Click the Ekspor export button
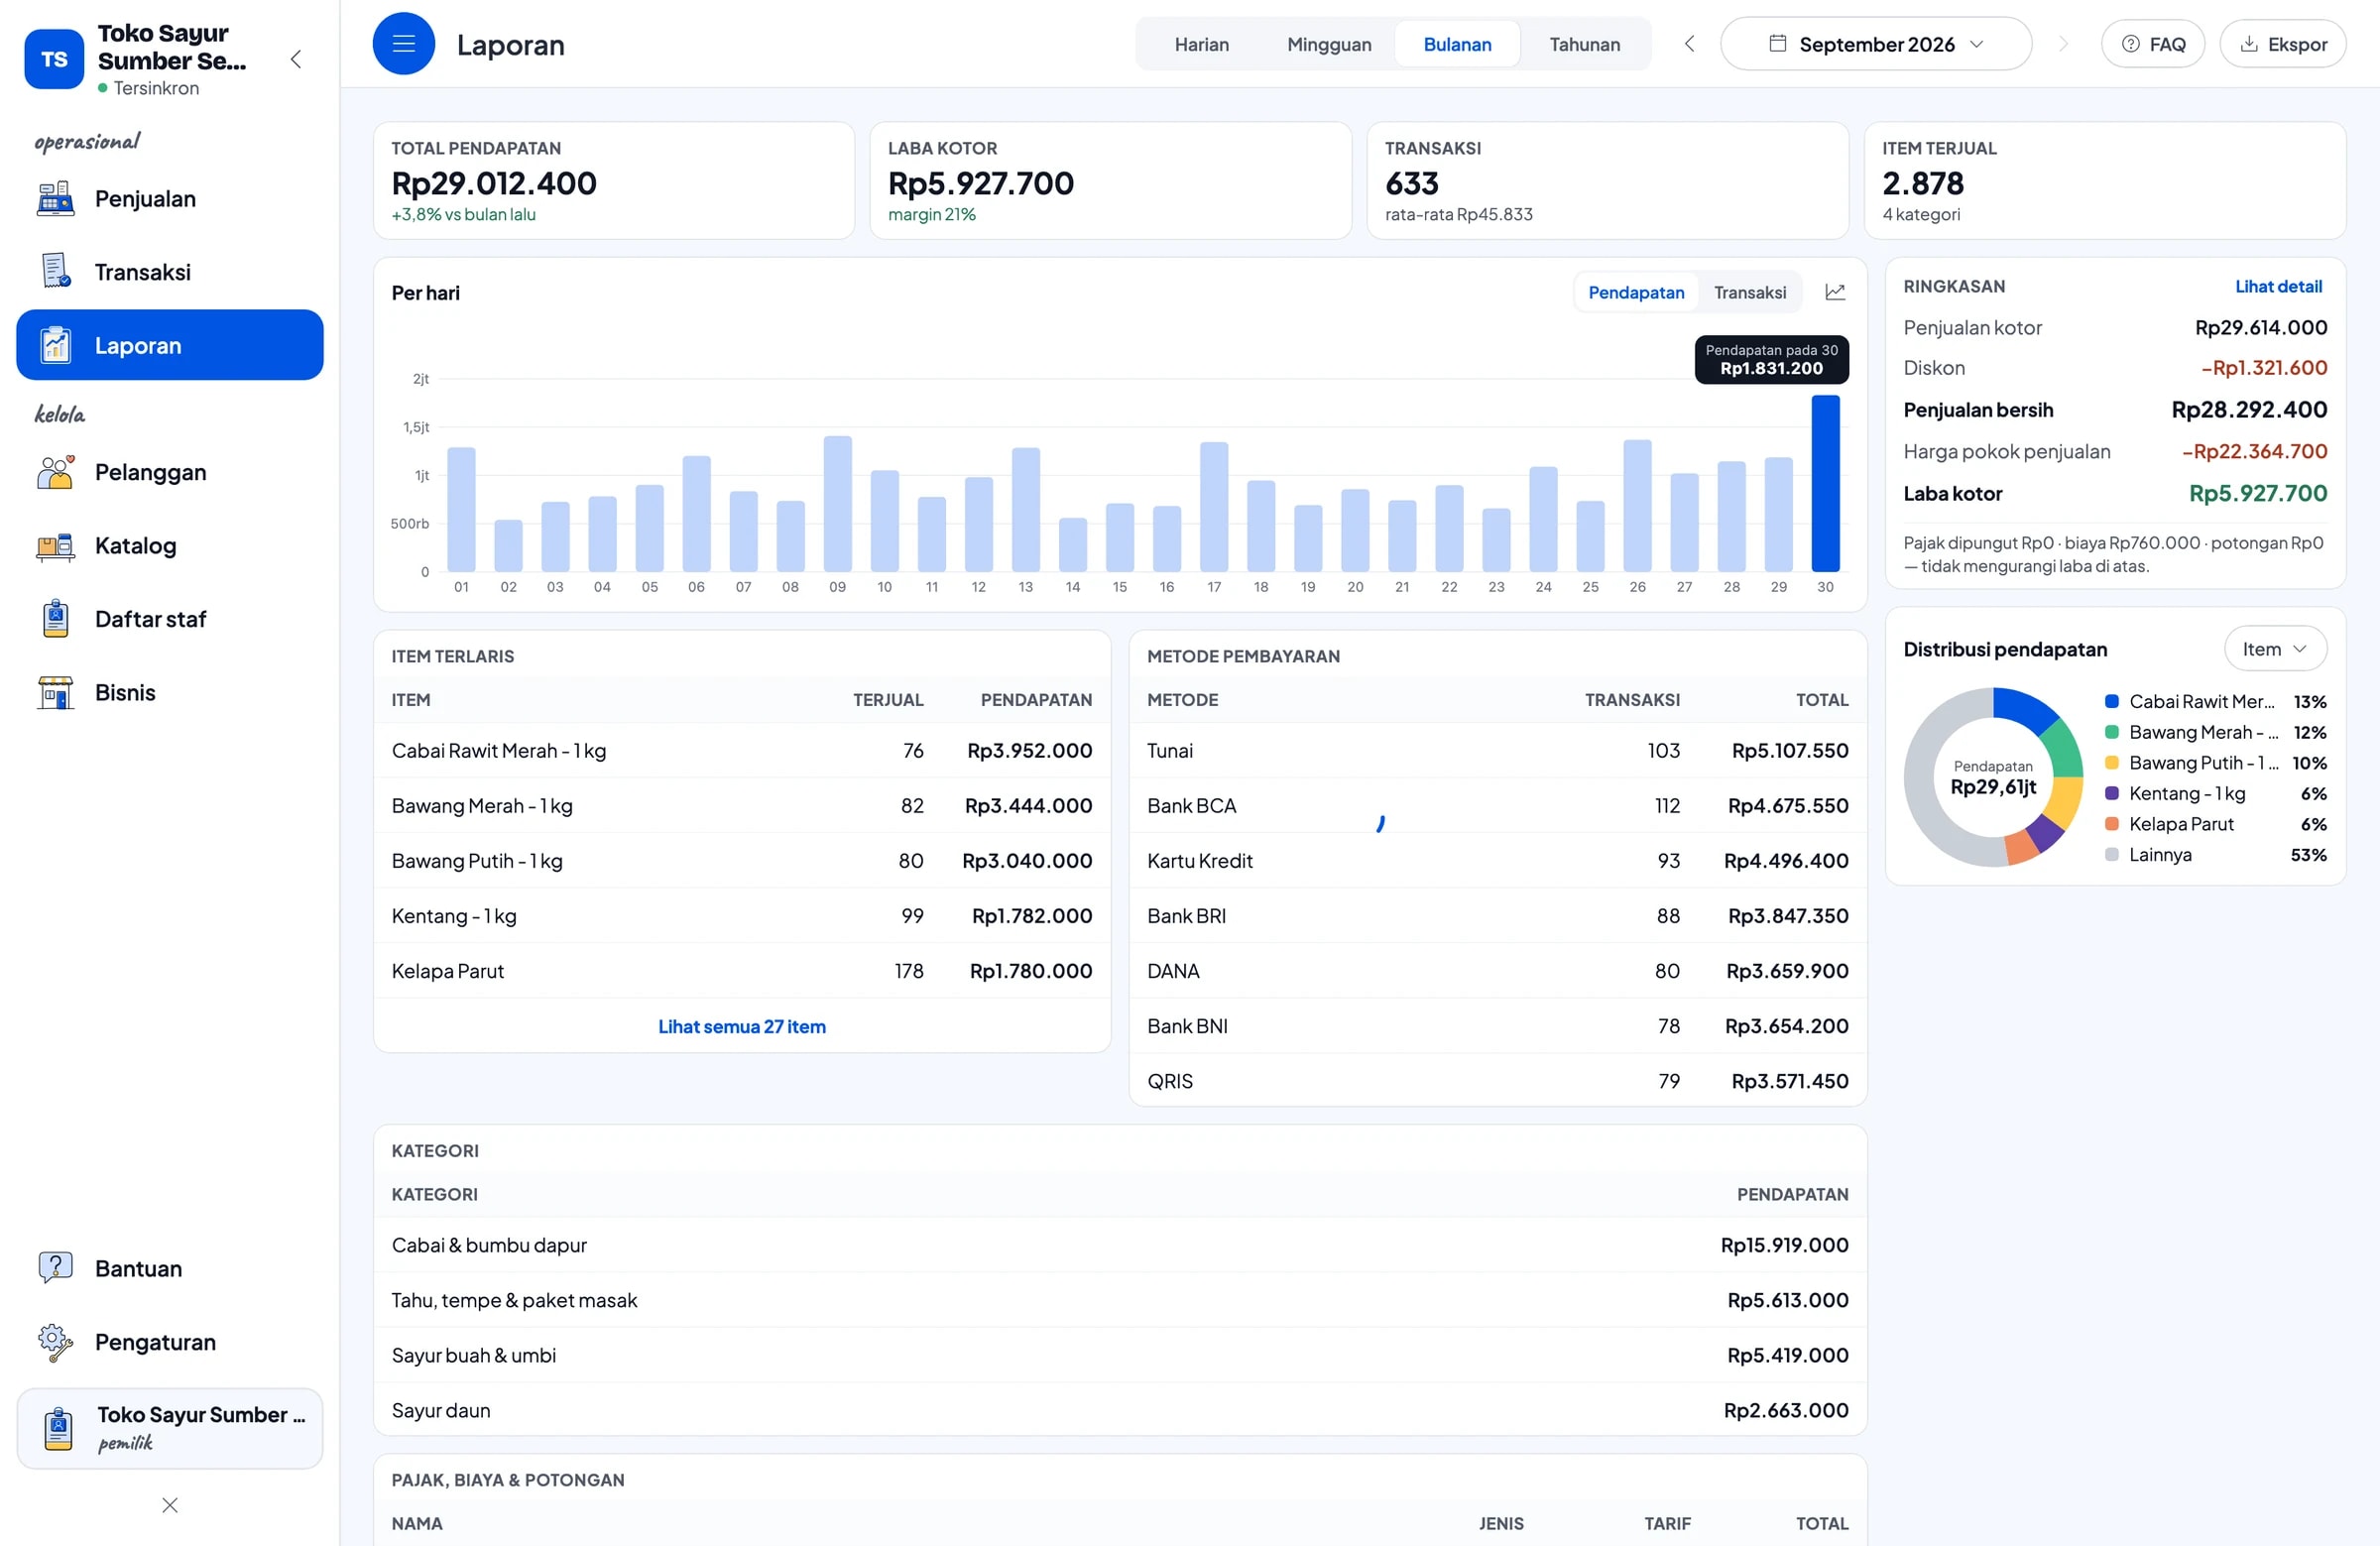 tap(2283, 44)
